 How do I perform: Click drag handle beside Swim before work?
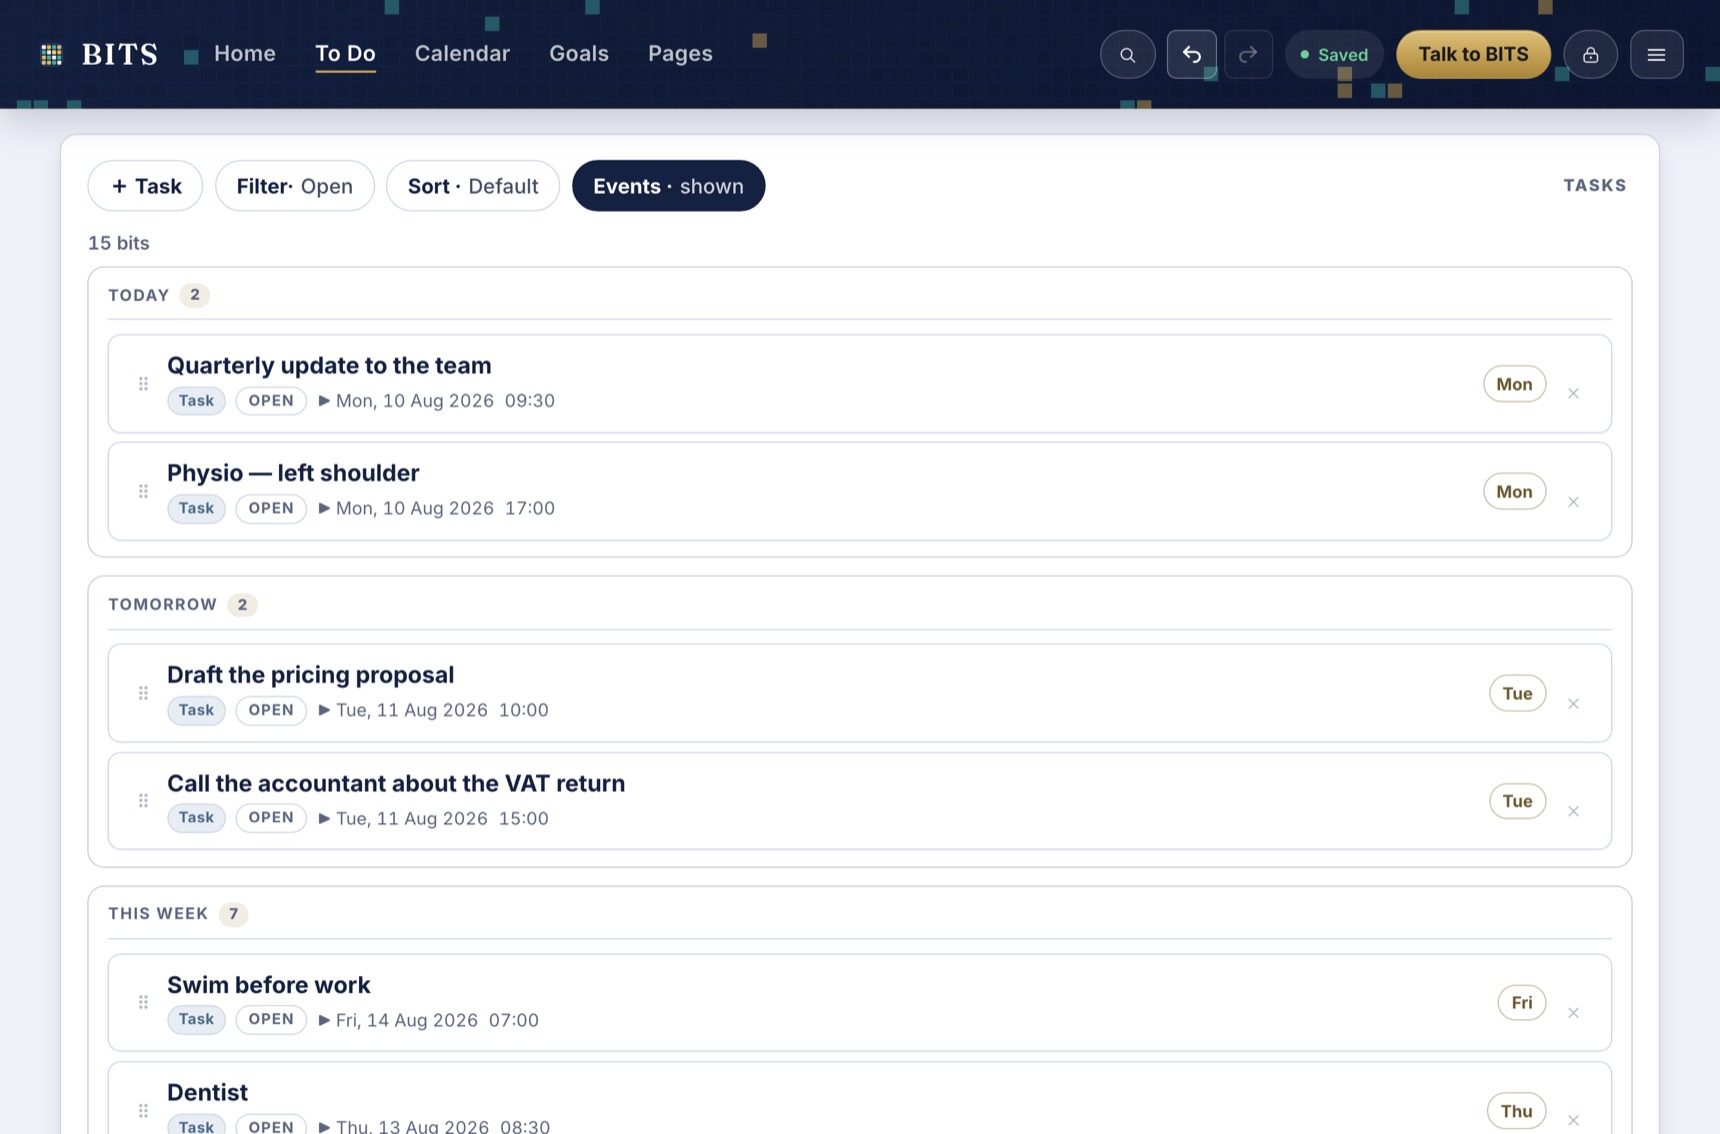pos(143,1002)
